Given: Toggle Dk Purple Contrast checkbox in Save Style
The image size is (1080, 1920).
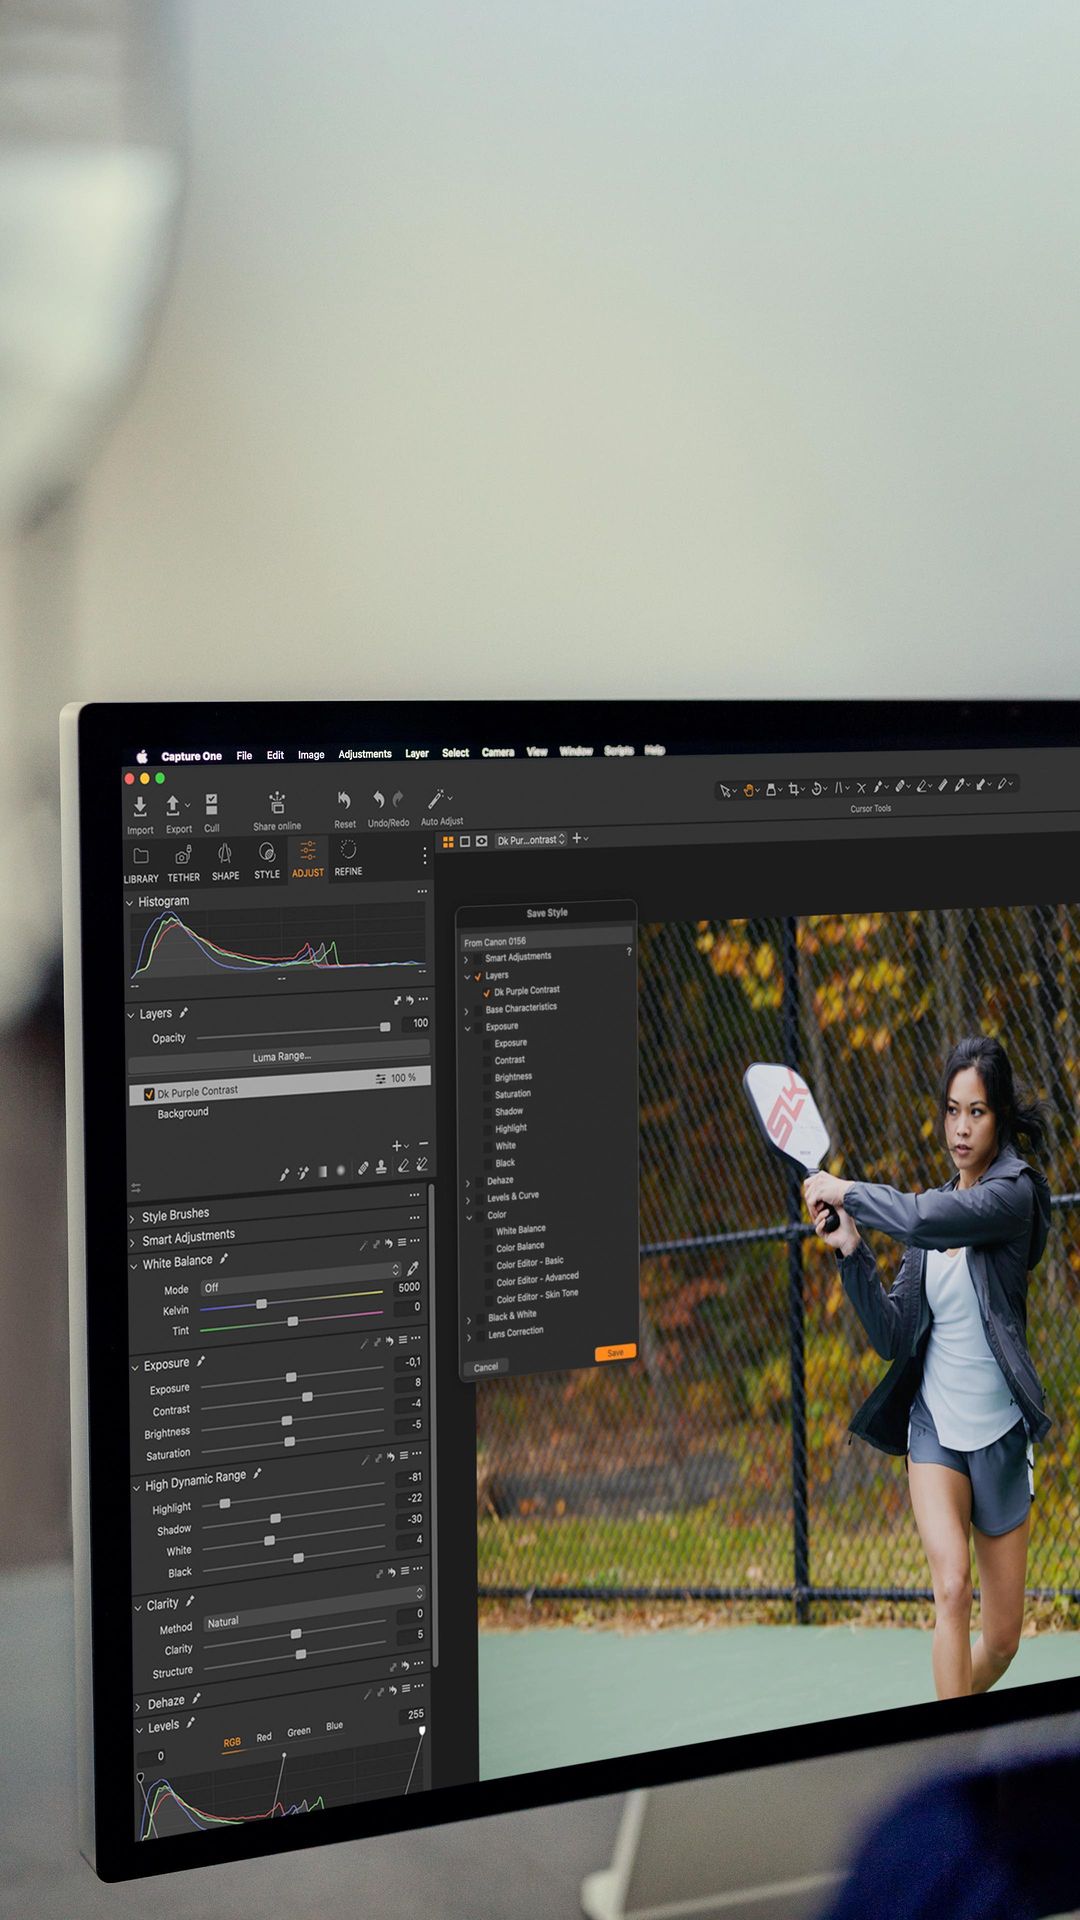Looking at the screenshot, I should (x=487, y=992).
